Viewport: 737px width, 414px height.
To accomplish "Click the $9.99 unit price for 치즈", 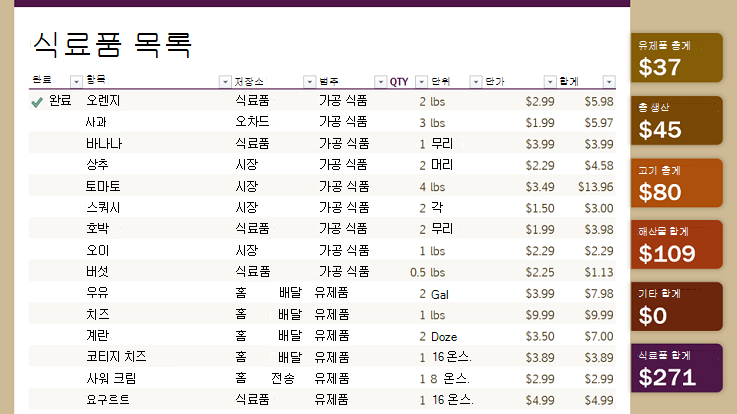I will (x=540, y=315).
